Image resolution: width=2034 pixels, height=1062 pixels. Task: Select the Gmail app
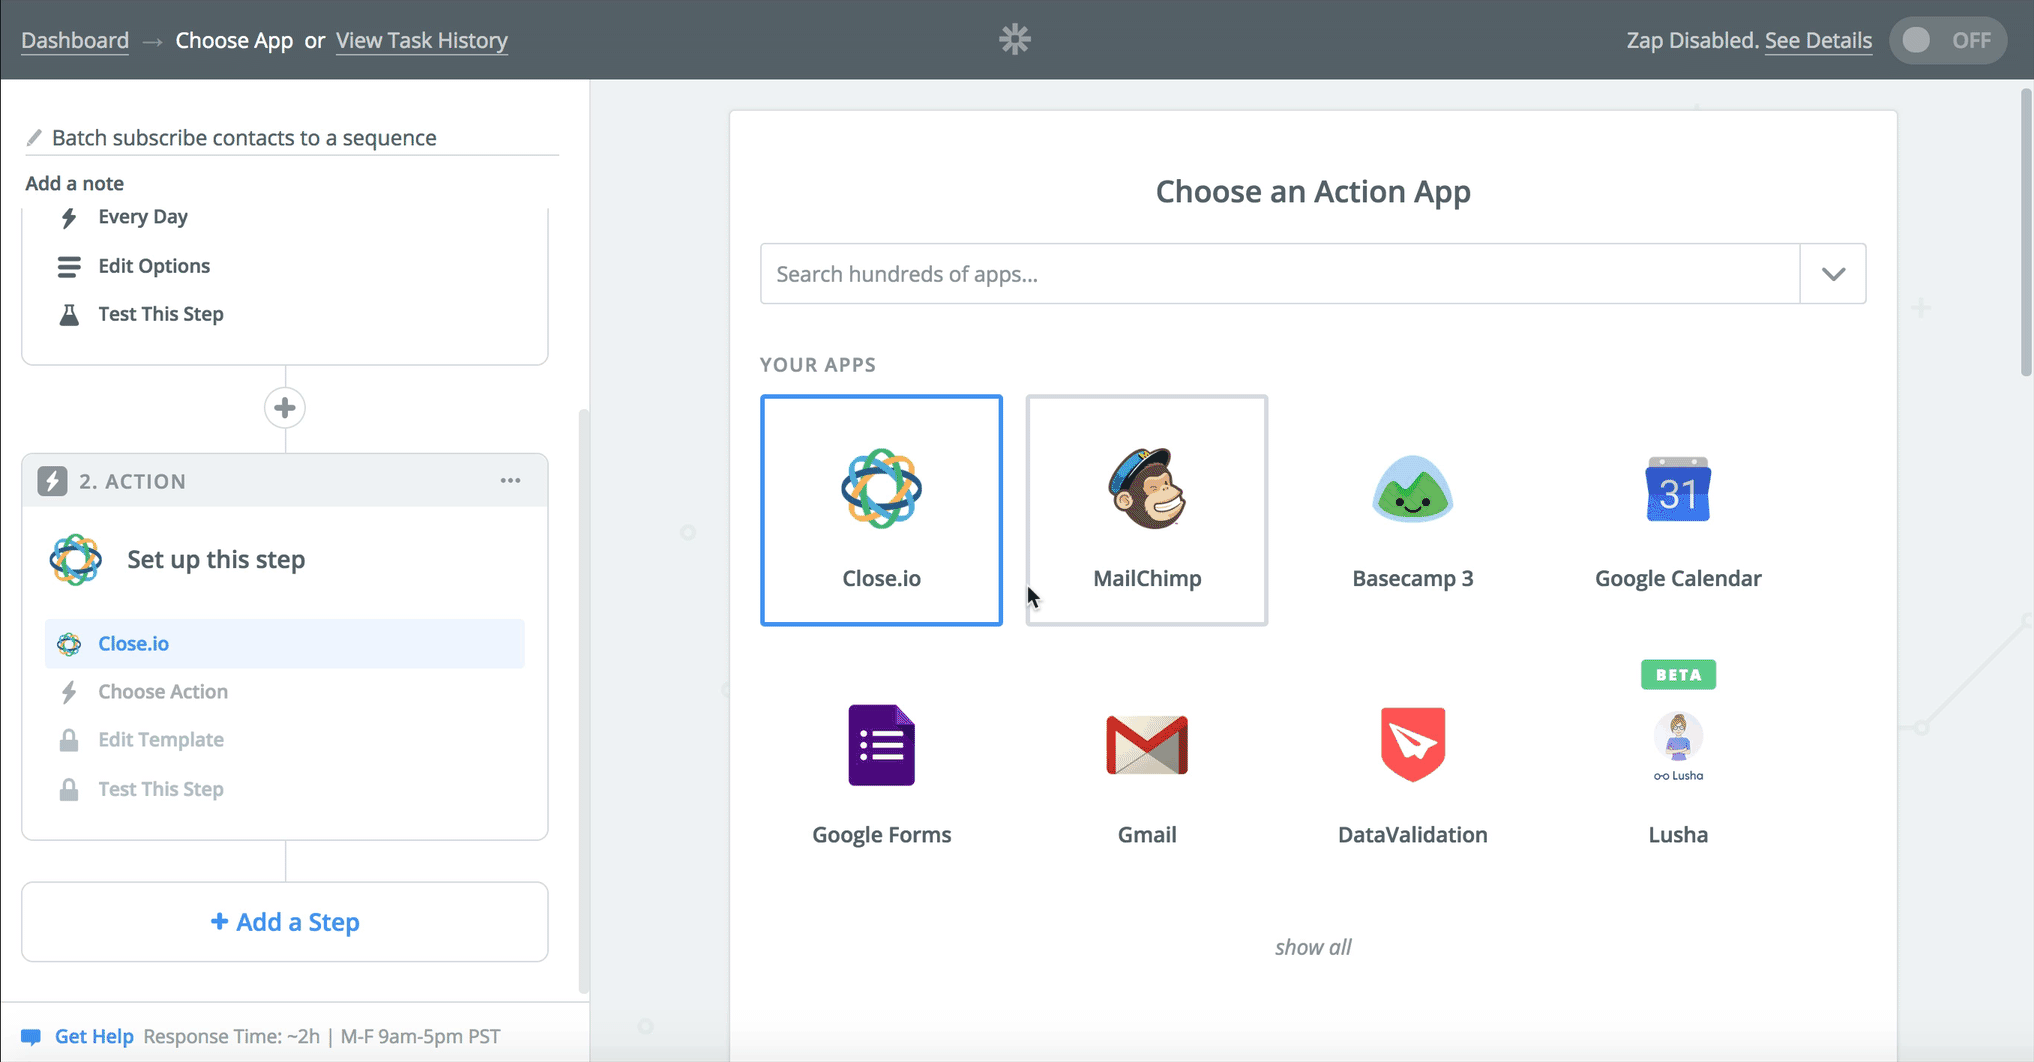pyautogui.click(x=1147, y=768)
